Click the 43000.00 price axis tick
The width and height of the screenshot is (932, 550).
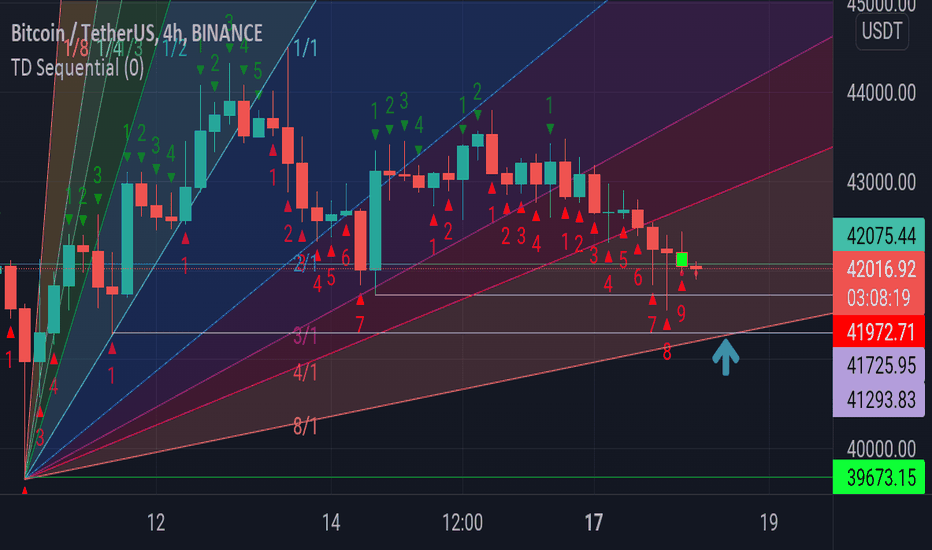click(x=881, y=182)
